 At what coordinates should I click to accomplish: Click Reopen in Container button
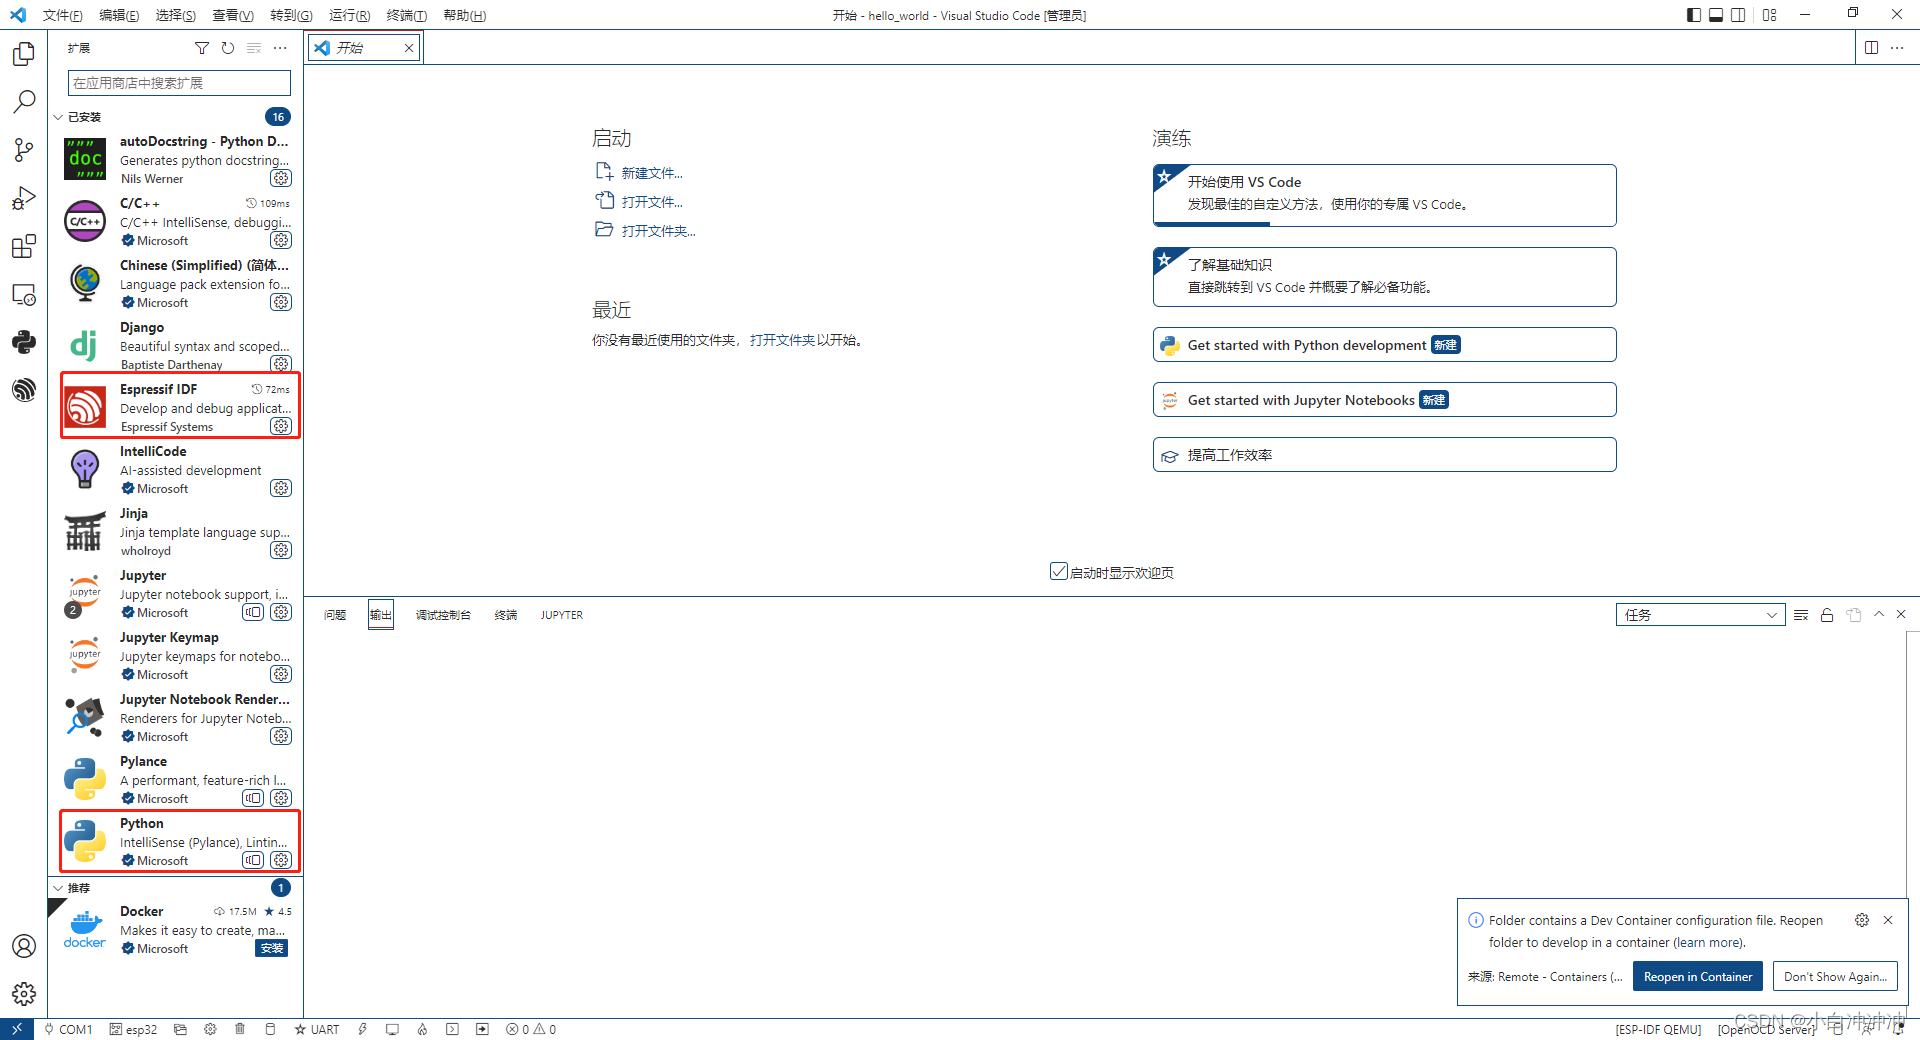[1698, 977]
